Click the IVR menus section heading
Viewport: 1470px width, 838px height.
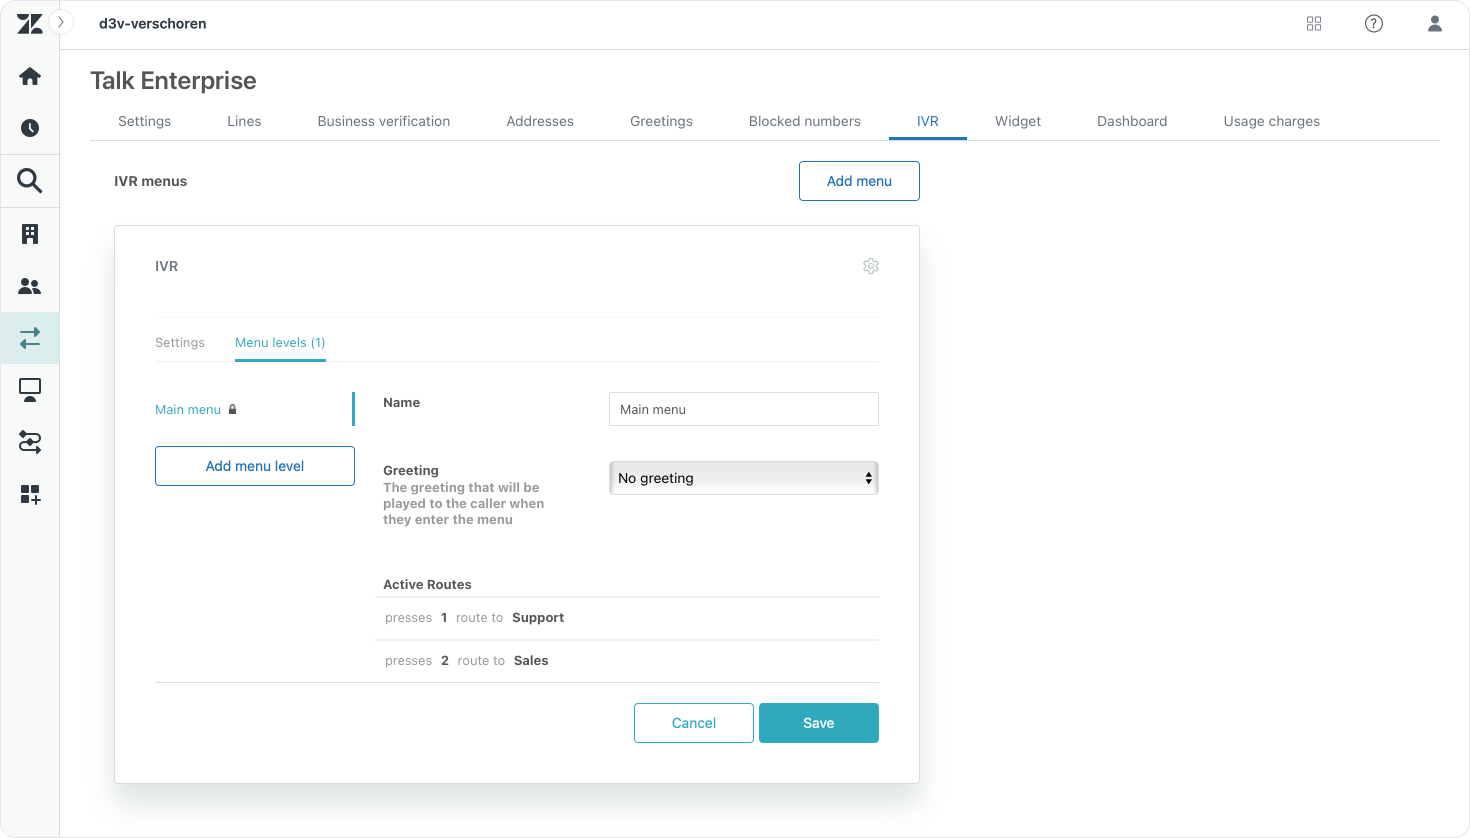[151, 181]
